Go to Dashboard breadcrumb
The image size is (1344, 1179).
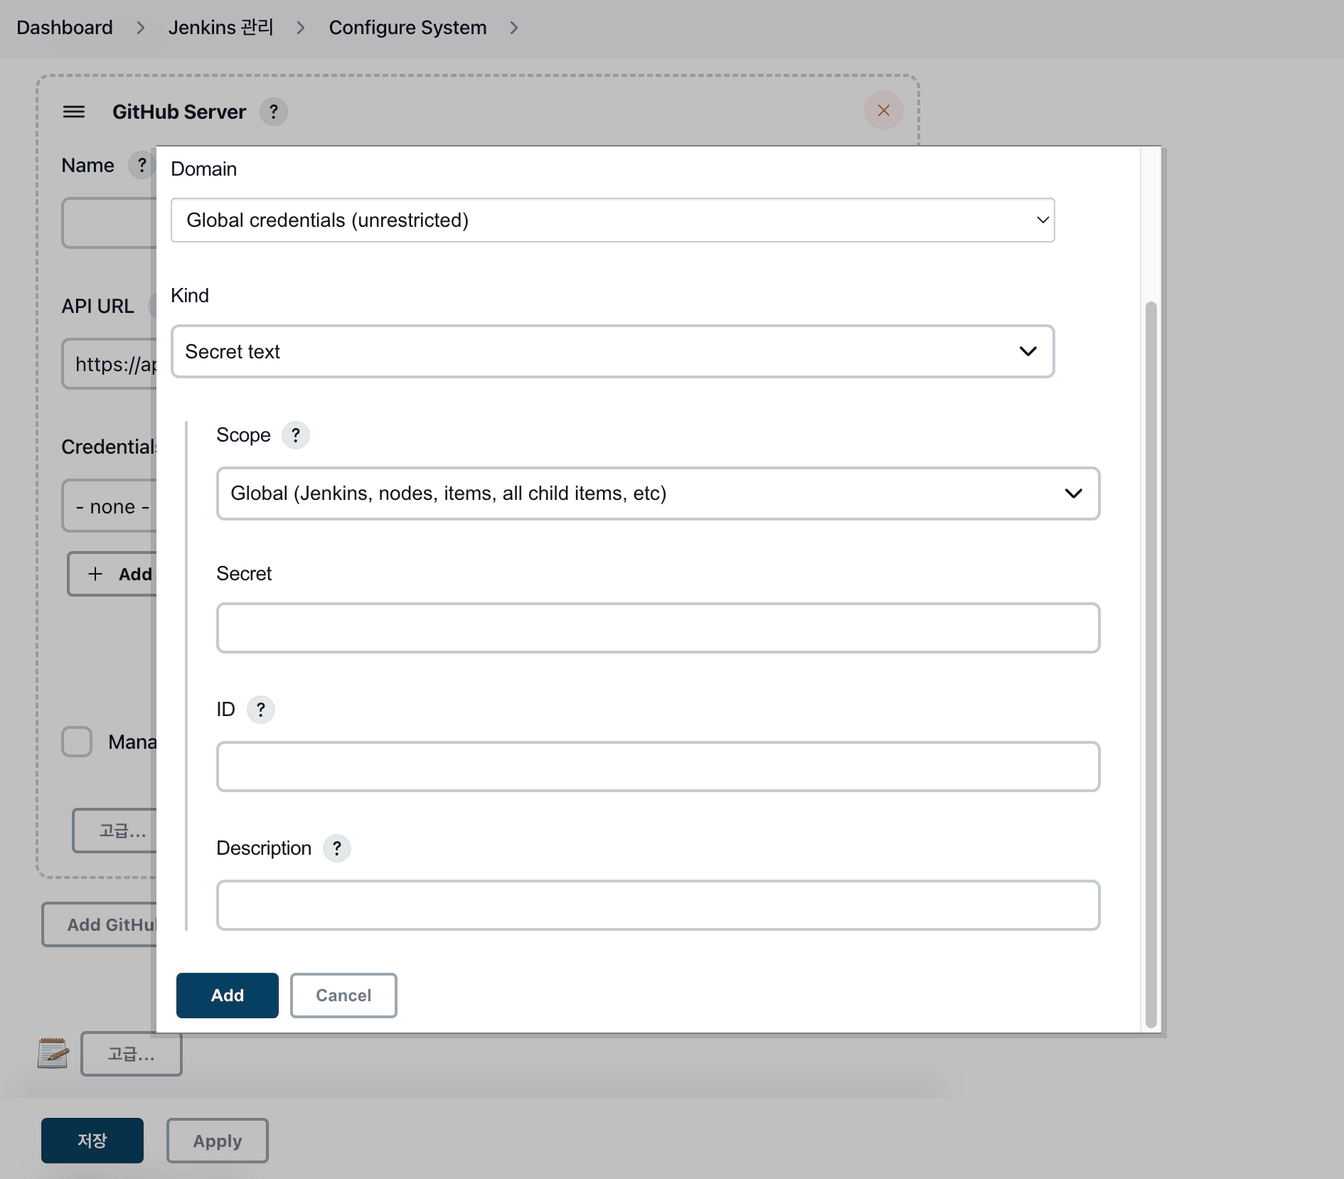[x=64, y=28]
